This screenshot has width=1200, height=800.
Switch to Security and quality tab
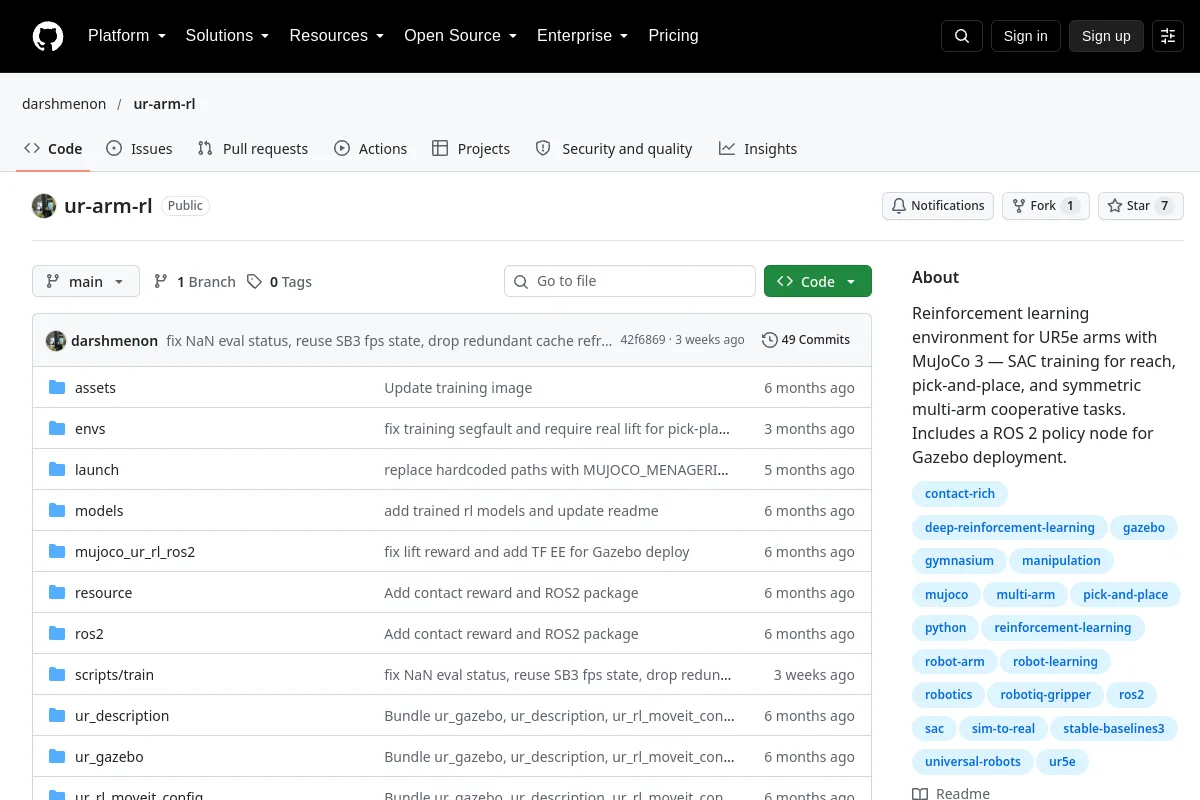614,148
